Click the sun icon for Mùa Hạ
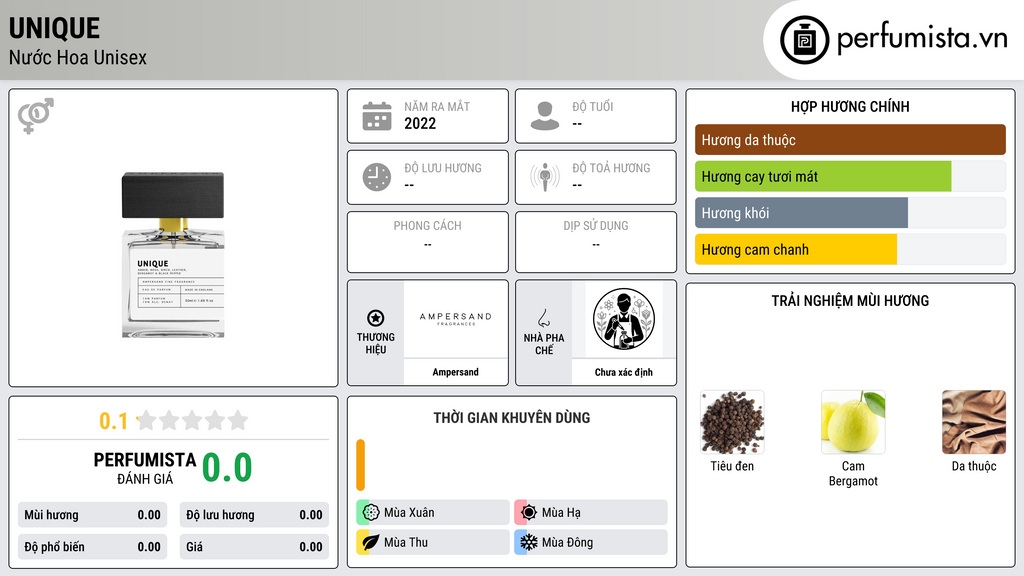1024x576 pixels. tap(528, 513)
